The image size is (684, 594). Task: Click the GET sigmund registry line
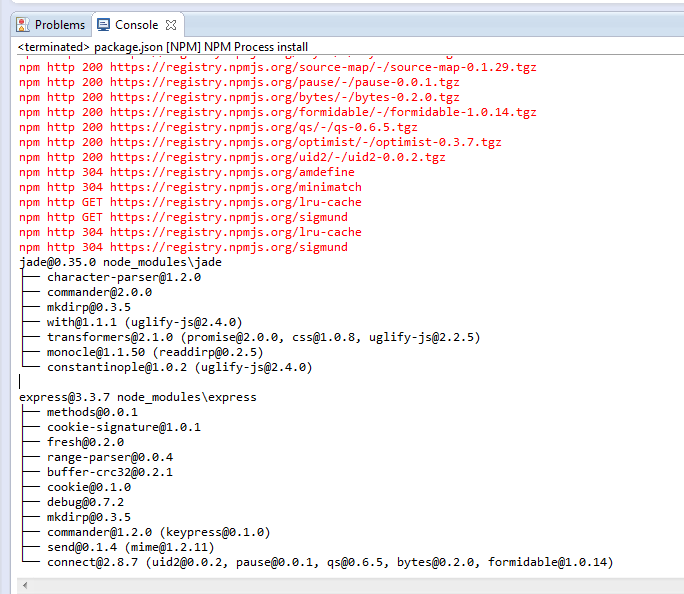tap(183, 217)
